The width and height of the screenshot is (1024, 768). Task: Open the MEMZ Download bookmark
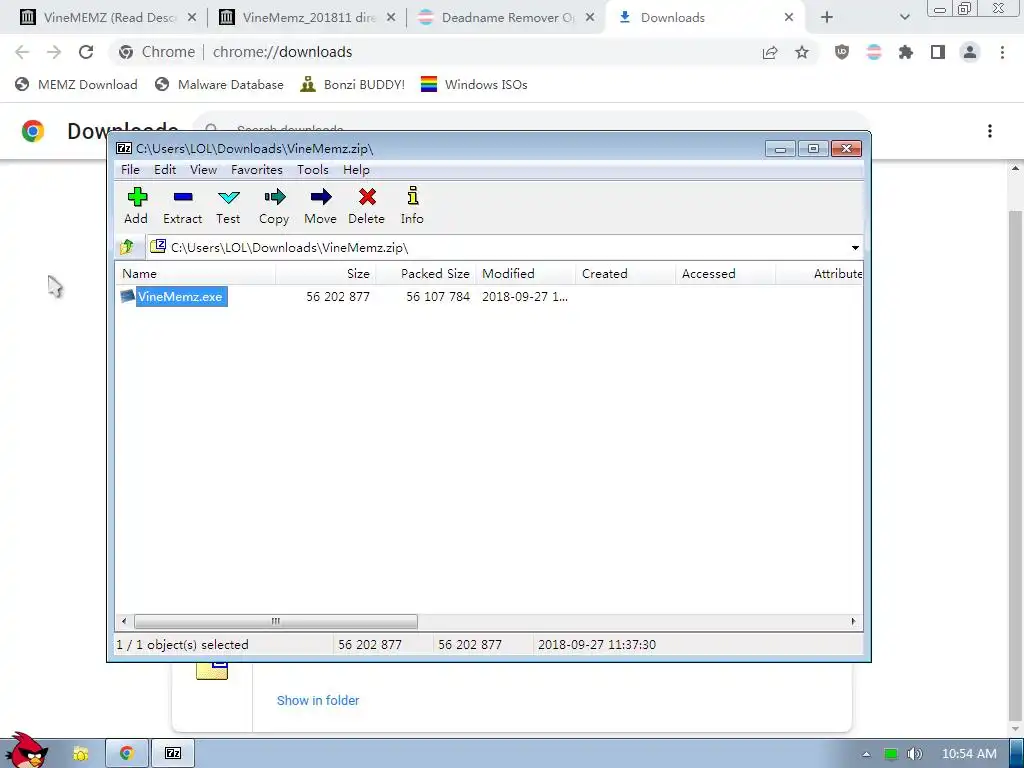(76, 85)
